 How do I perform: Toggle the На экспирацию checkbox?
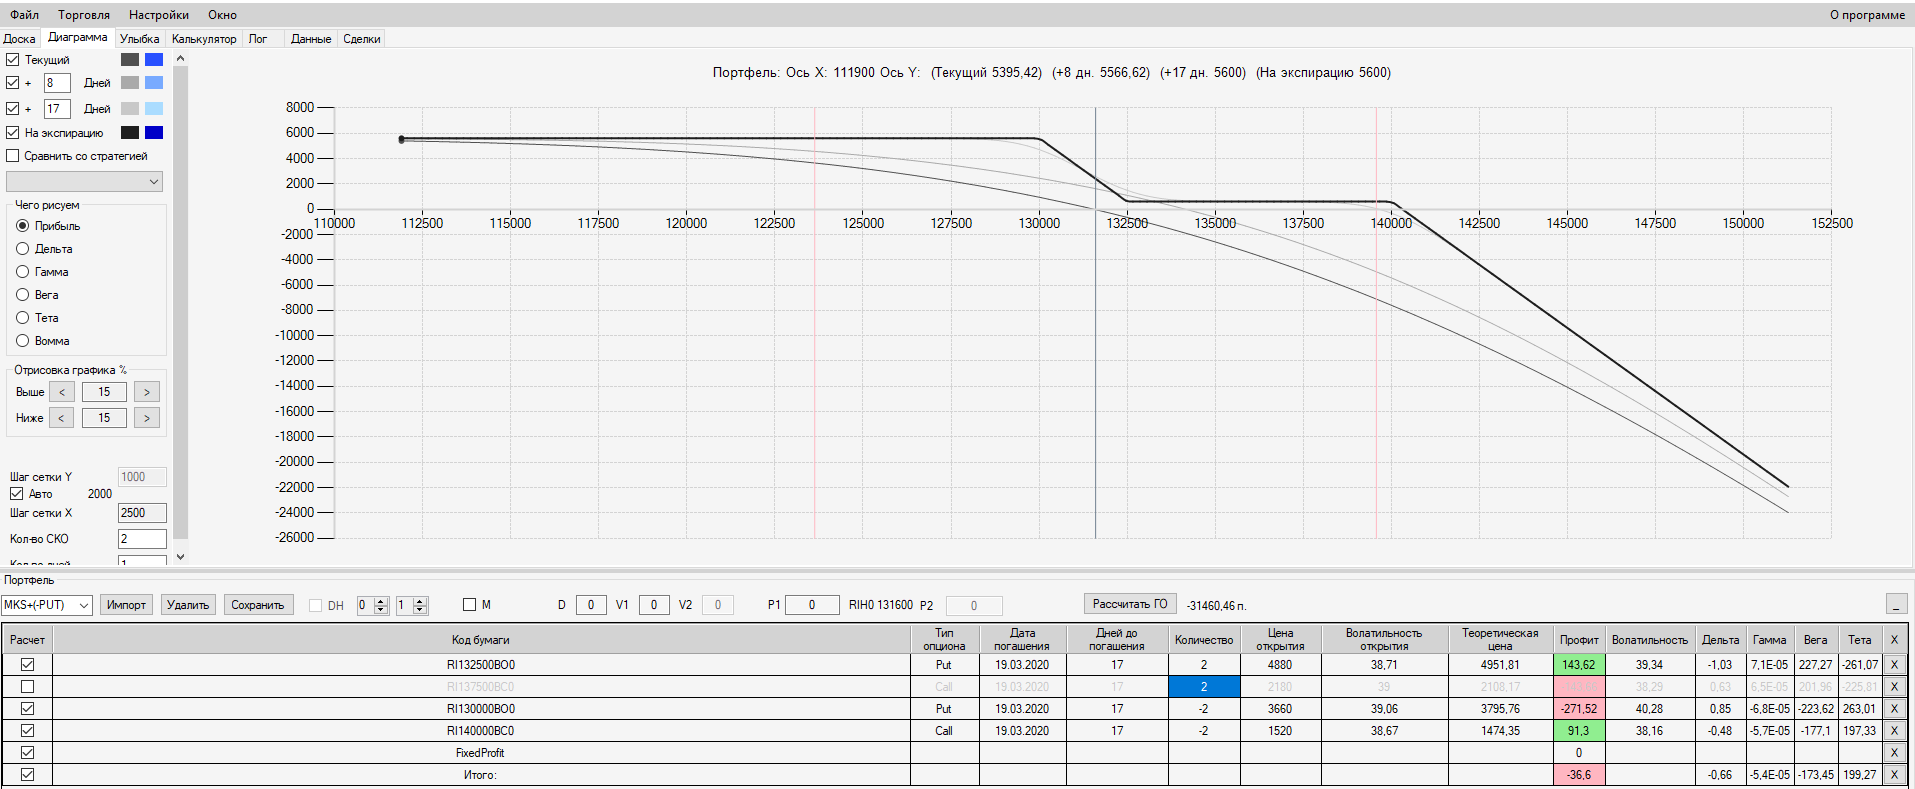13,132
